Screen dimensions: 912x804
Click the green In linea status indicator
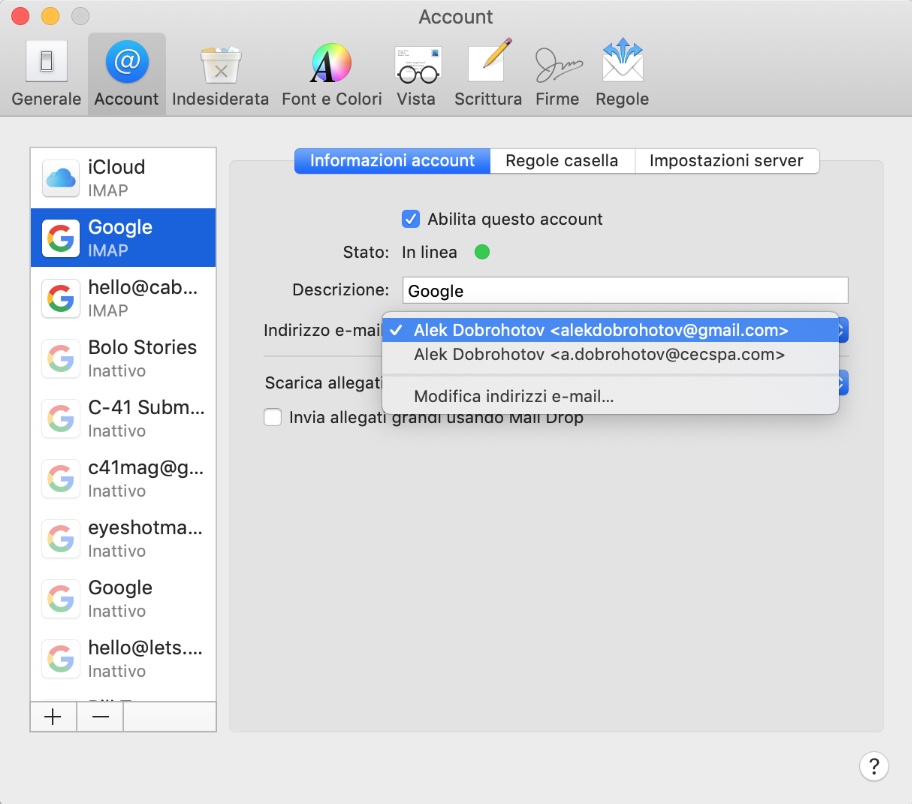click(482, 252)
